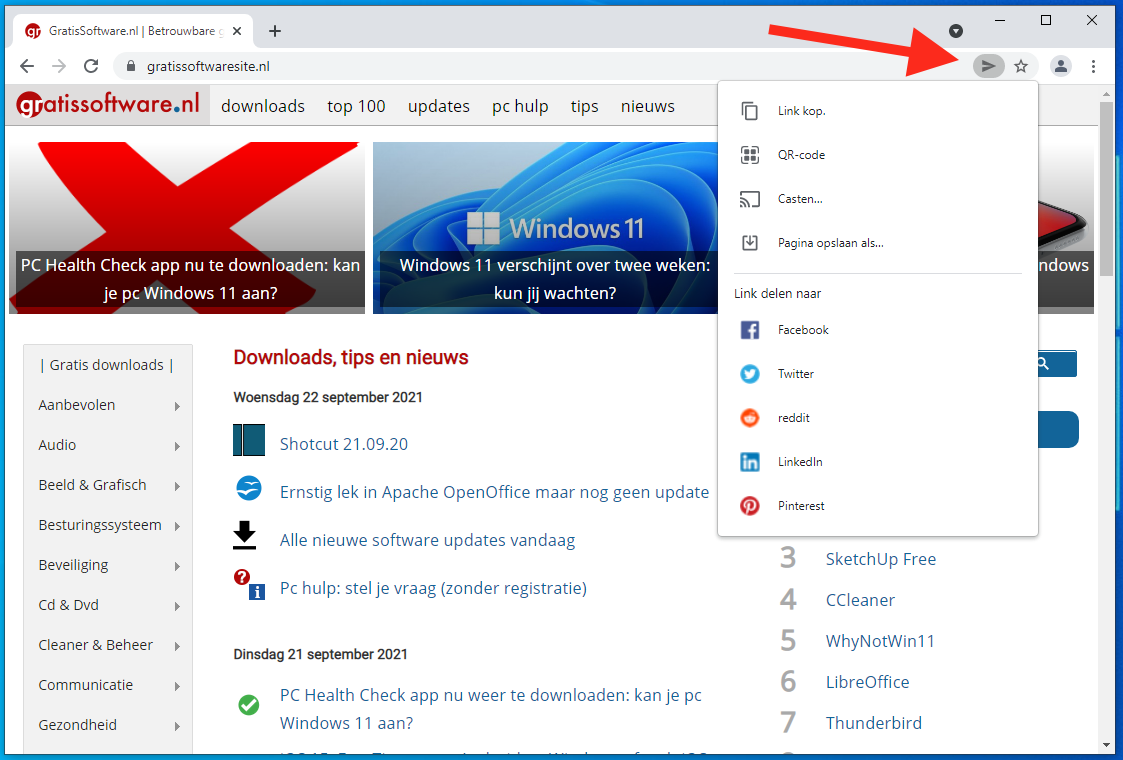
Task: Expand the Aanbevolen category arrow
Action: tap(177, 406)
